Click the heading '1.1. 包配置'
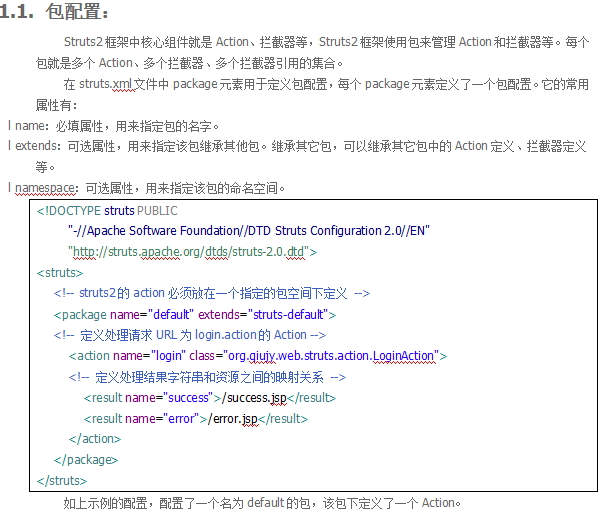This screenshot has height=514, width=603. coord(56,14)
